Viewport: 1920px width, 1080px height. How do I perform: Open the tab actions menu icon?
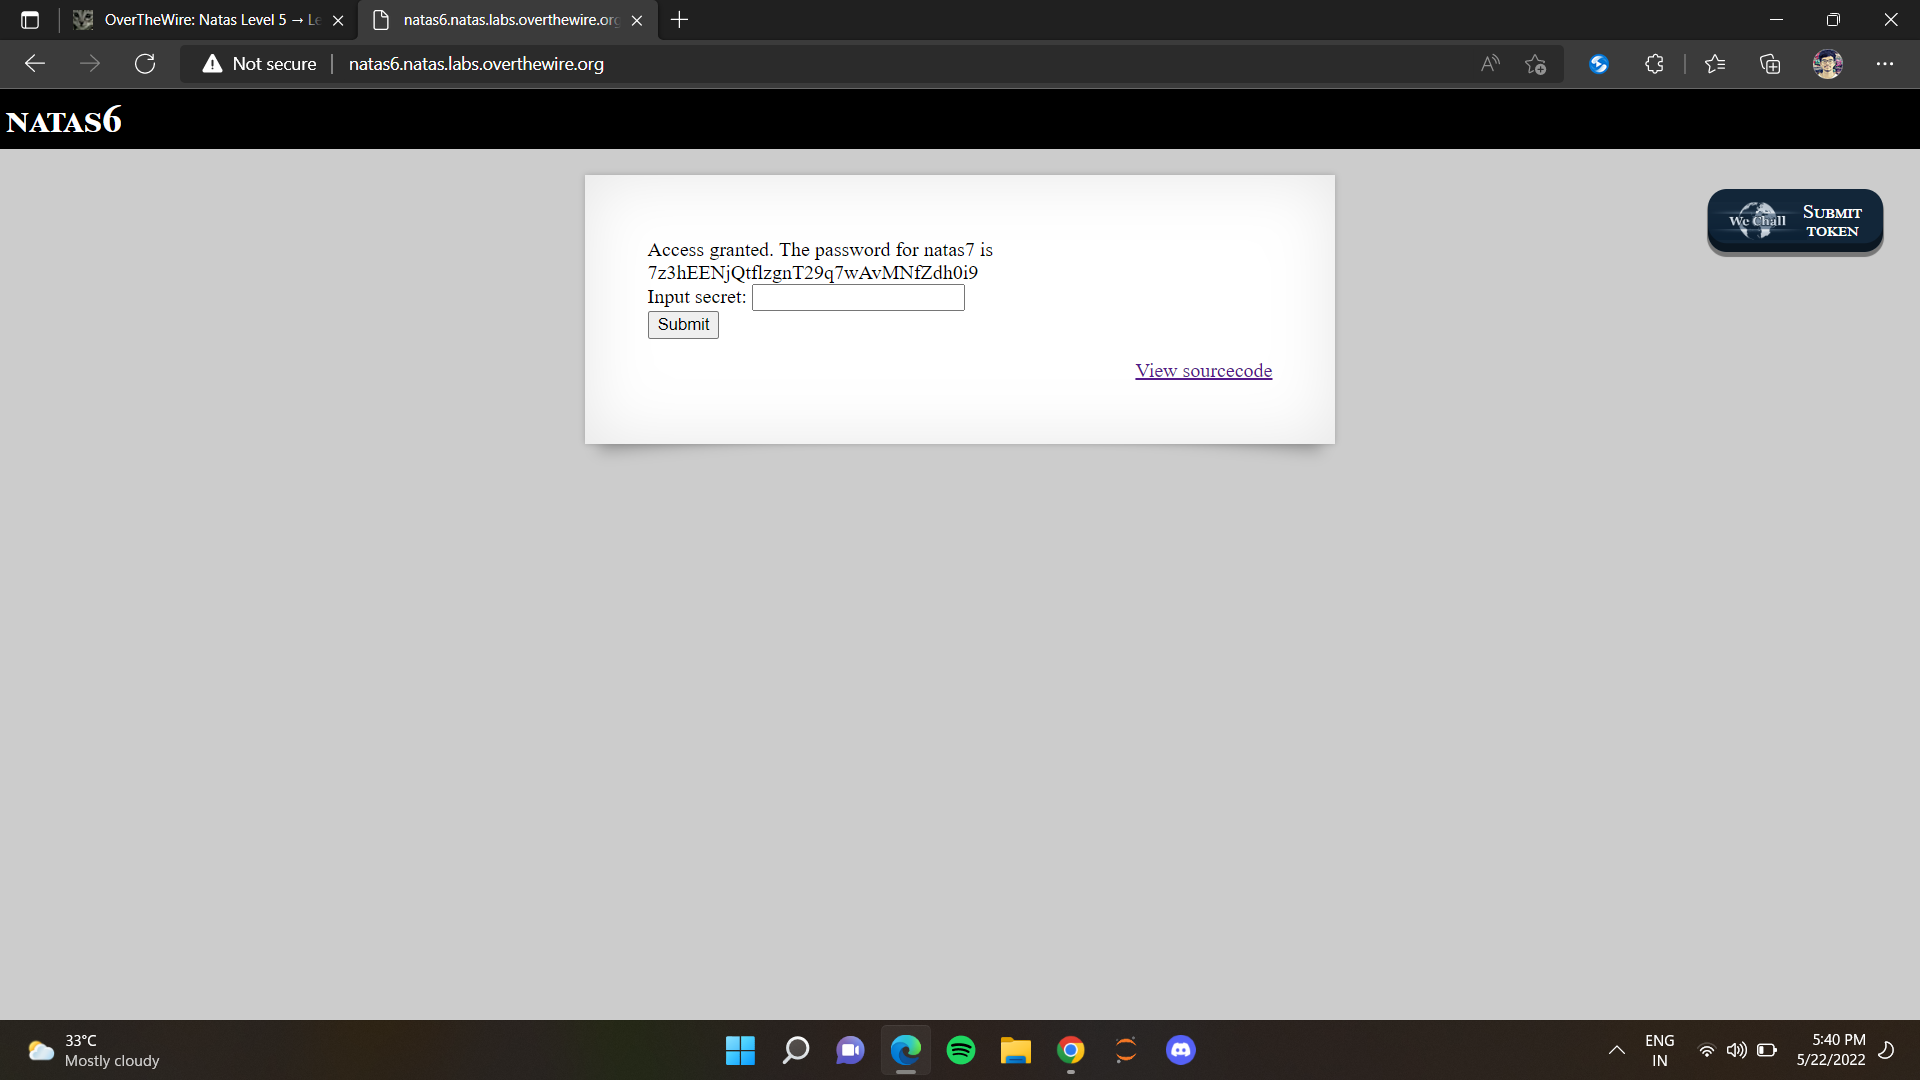point(30,20)
